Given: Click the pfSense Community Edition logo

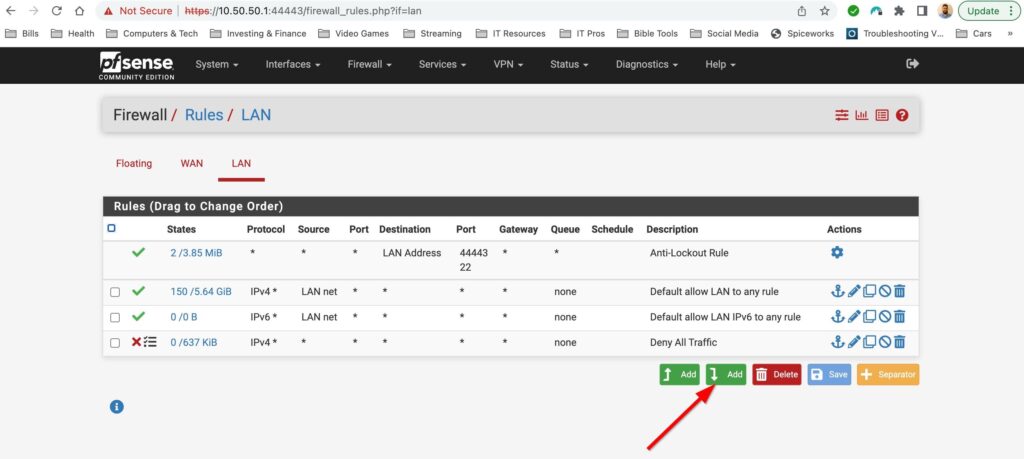Looking at the screenshot, I should (x=136, y=65).
